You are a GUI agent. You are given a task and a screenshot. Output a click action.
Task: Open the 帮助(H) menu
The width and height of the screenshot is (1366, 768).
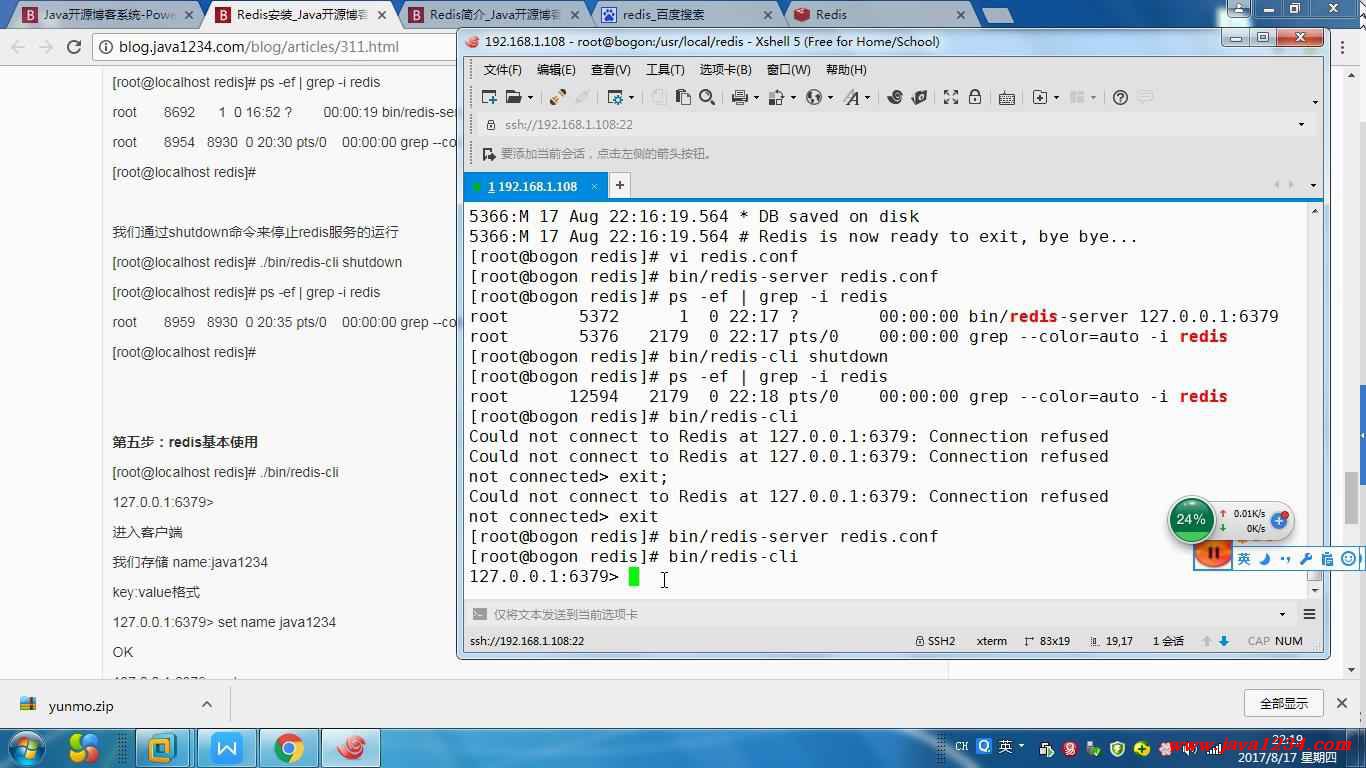tap(846, 70)
